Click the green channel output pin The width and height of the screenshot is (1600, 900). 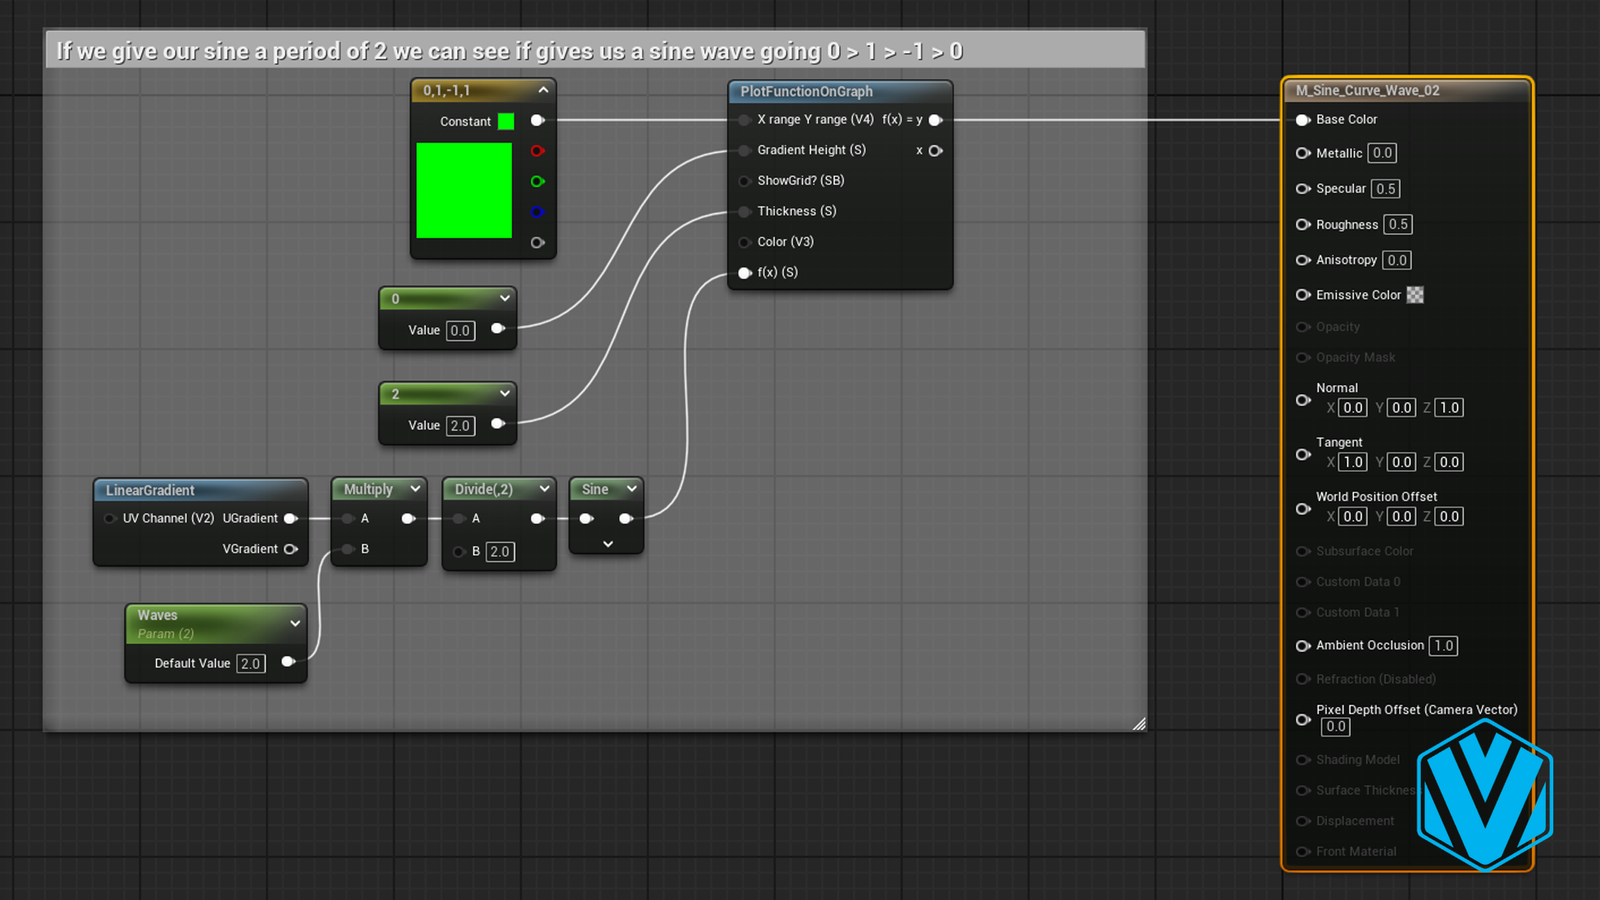coord(537,181)
